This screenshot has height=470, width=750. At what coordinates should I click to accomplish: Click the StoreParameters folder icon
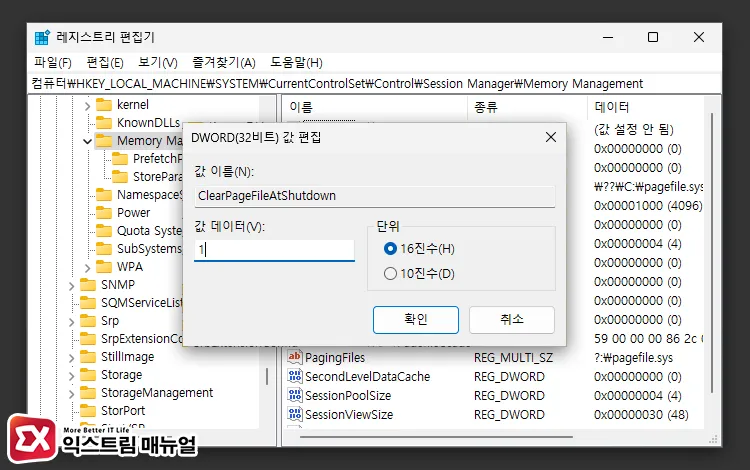120,177
